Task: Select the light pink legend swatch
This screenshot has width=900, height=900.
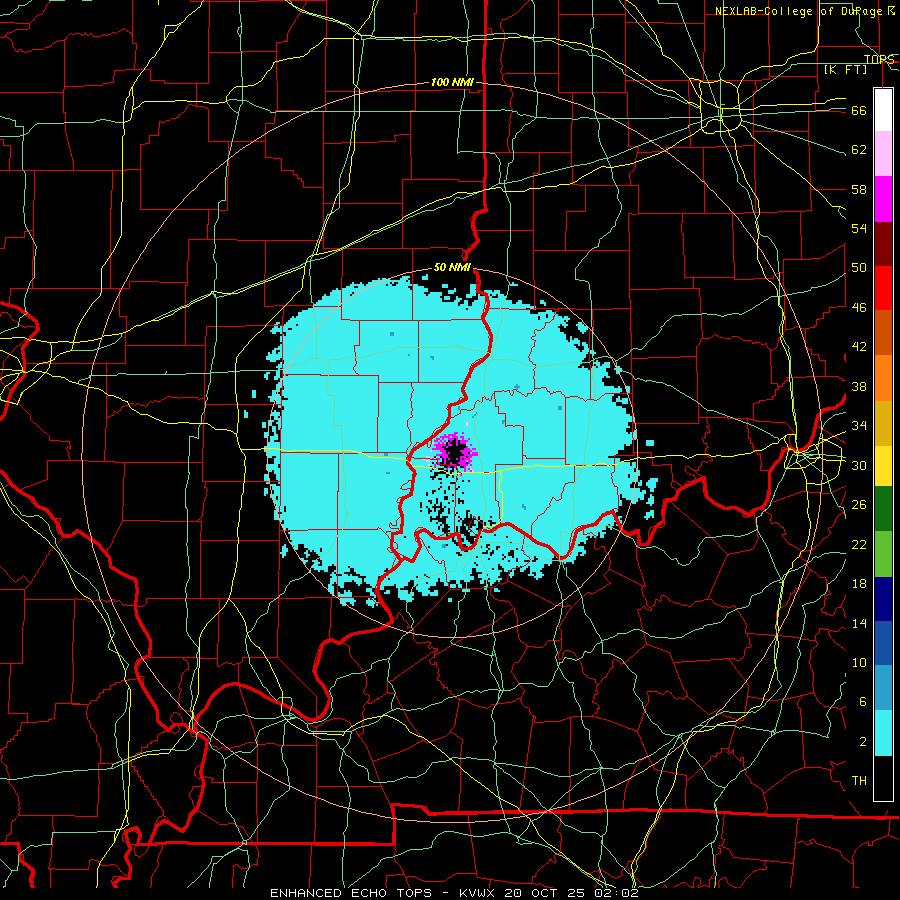Action: 883,154
